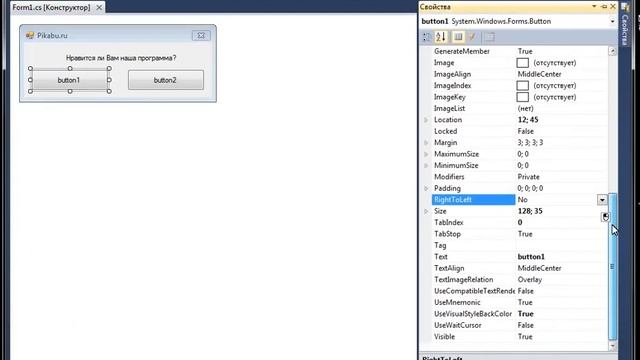Open the Properties window position menu arrow

point(594,7)
